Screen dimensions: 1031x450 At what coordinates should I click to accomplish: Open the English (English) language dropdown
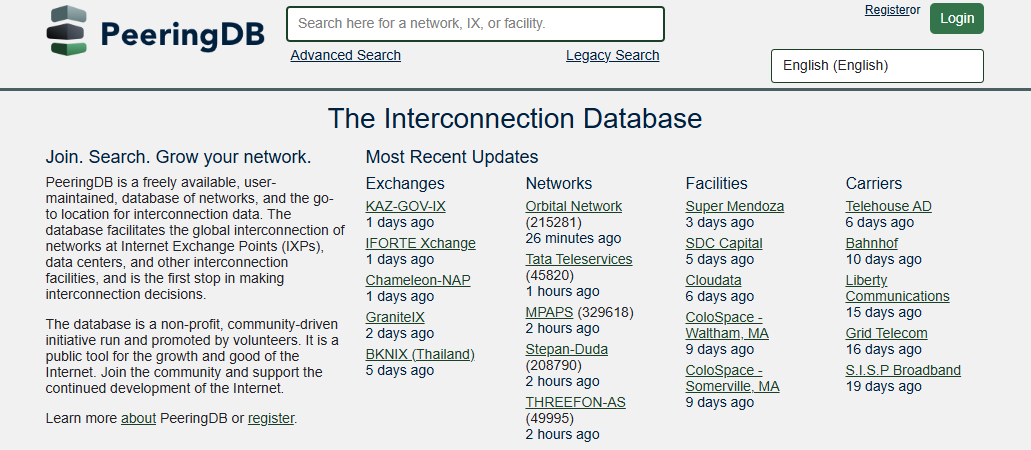877,66
